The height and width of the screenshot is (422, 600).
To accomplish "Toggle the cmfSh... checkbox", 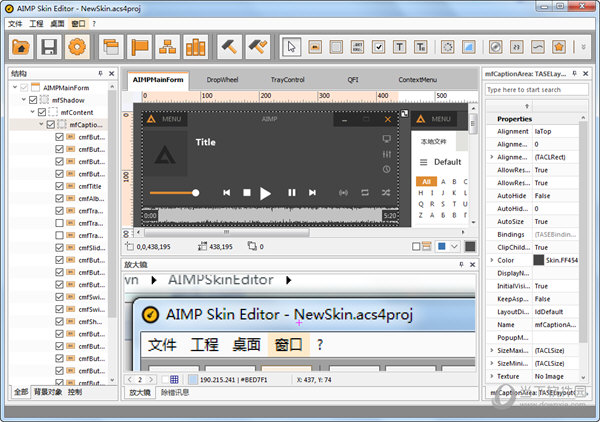I will (59, 322).
